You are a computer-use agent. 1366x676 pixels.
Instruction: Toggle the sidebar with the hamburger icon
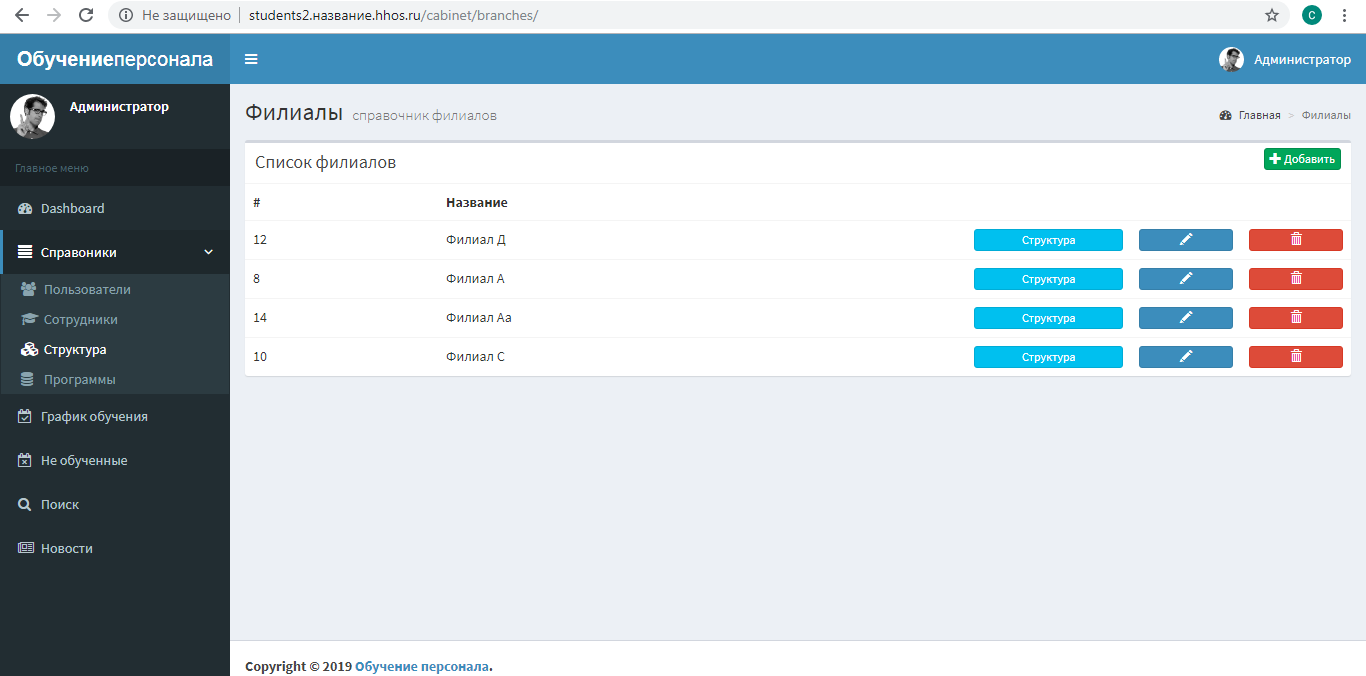pyautogui.click(x=251, y=59)
